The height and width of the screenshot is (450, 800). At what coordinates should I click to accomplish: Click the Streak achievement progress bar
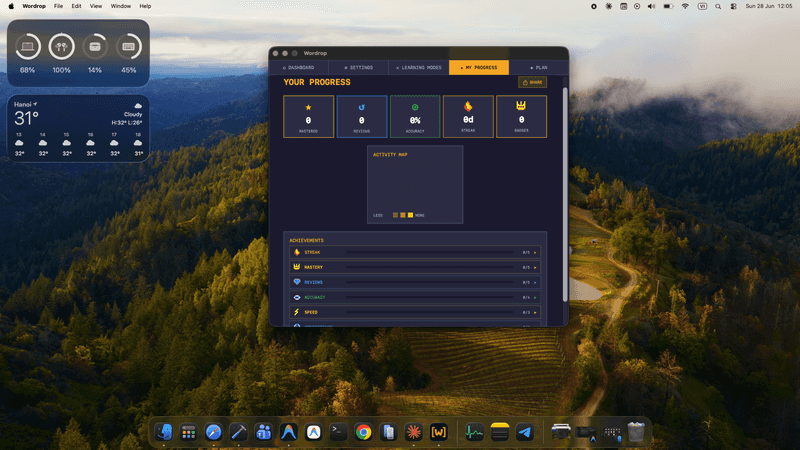pos(430,253)
